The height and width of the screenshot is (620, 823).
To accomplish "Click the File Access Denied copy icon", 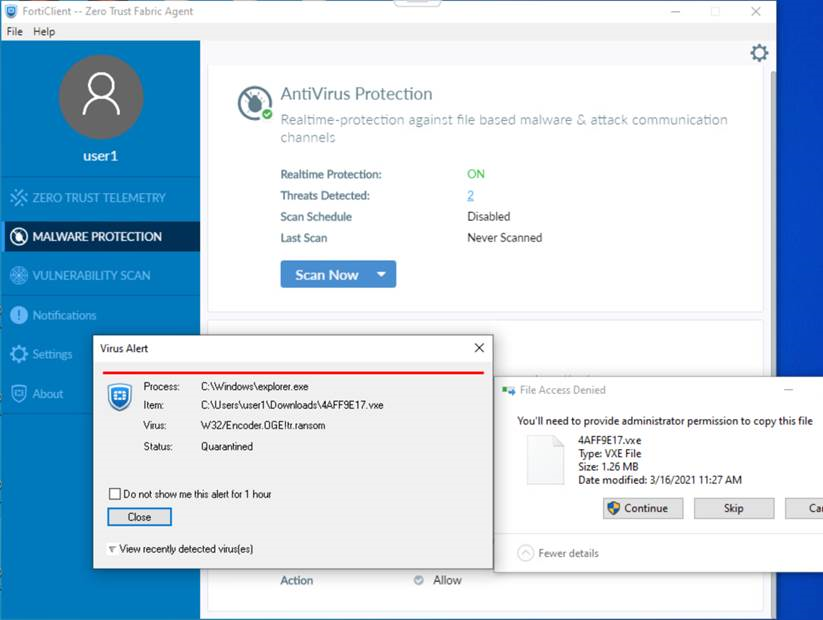I will (x=508, y=390).
